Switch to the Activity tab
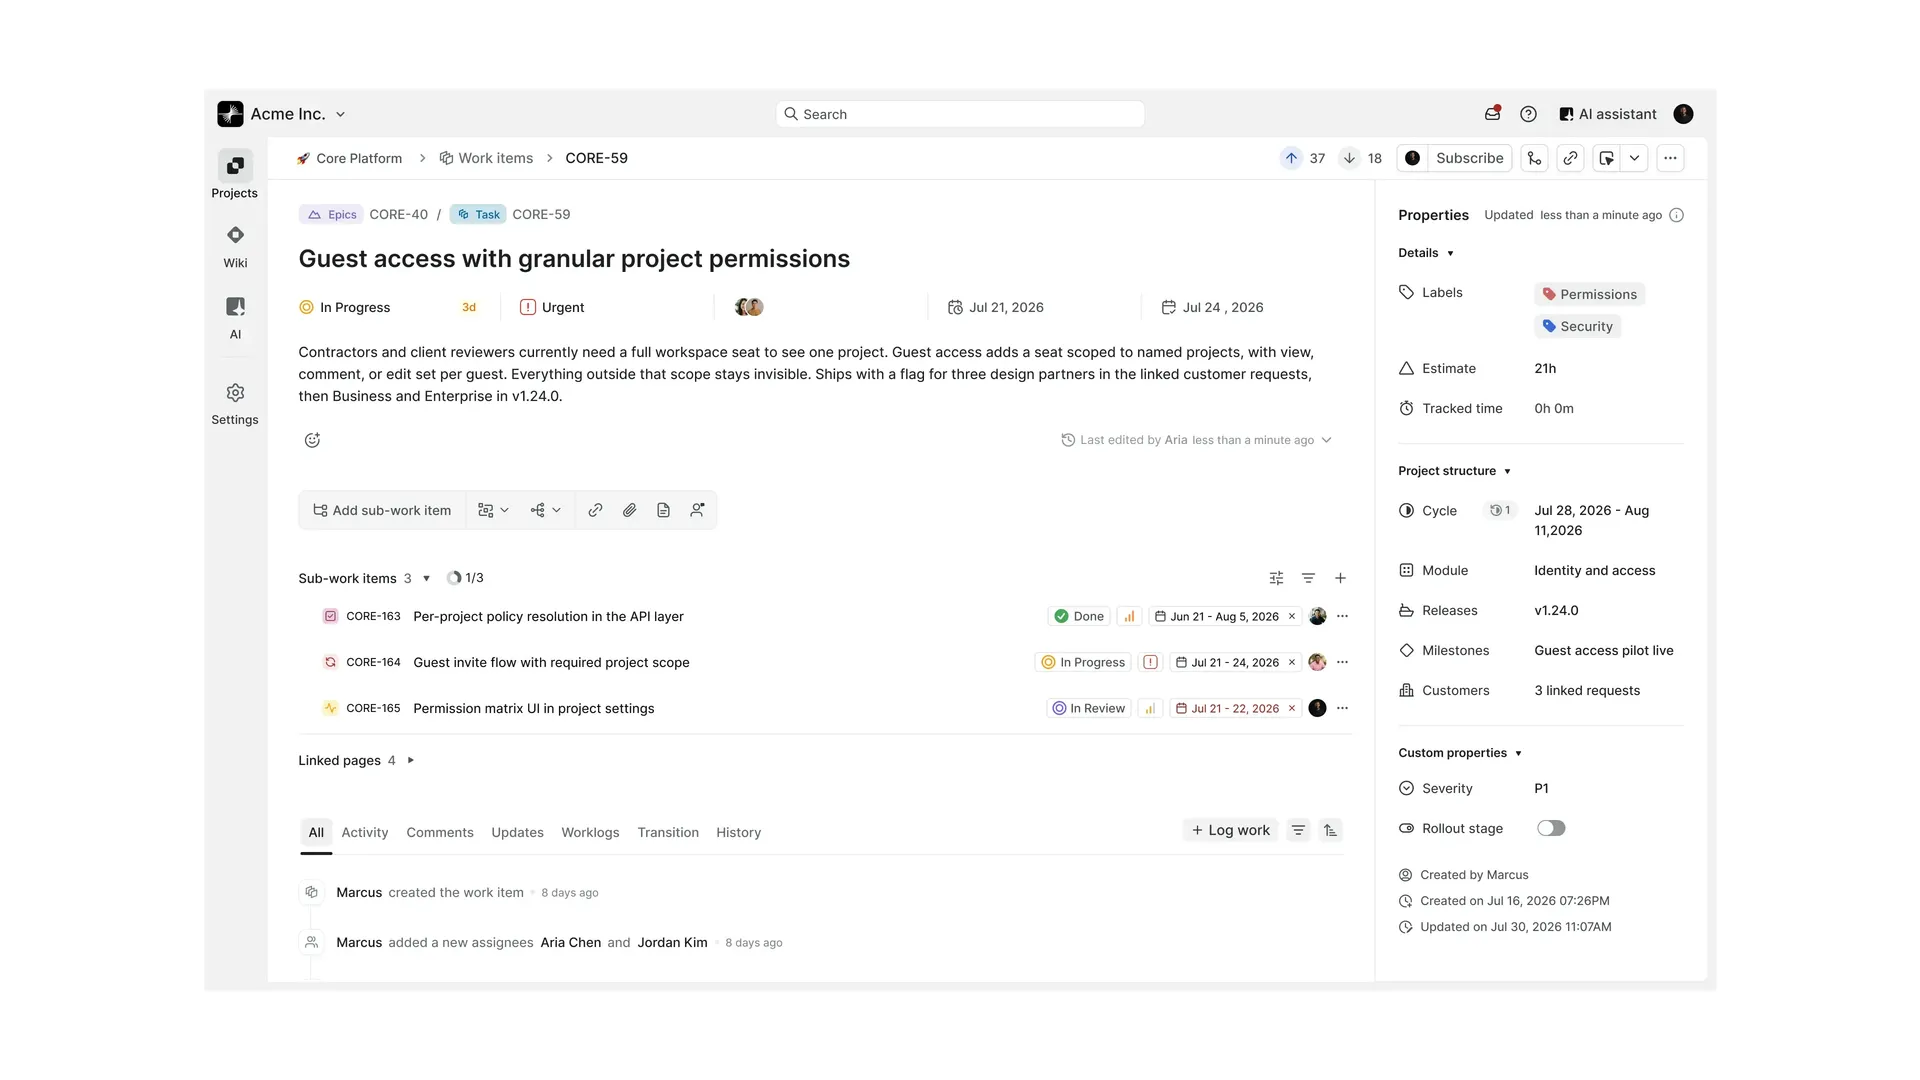Viewport: 1920px width, 1080px height. tap(364, 832)
